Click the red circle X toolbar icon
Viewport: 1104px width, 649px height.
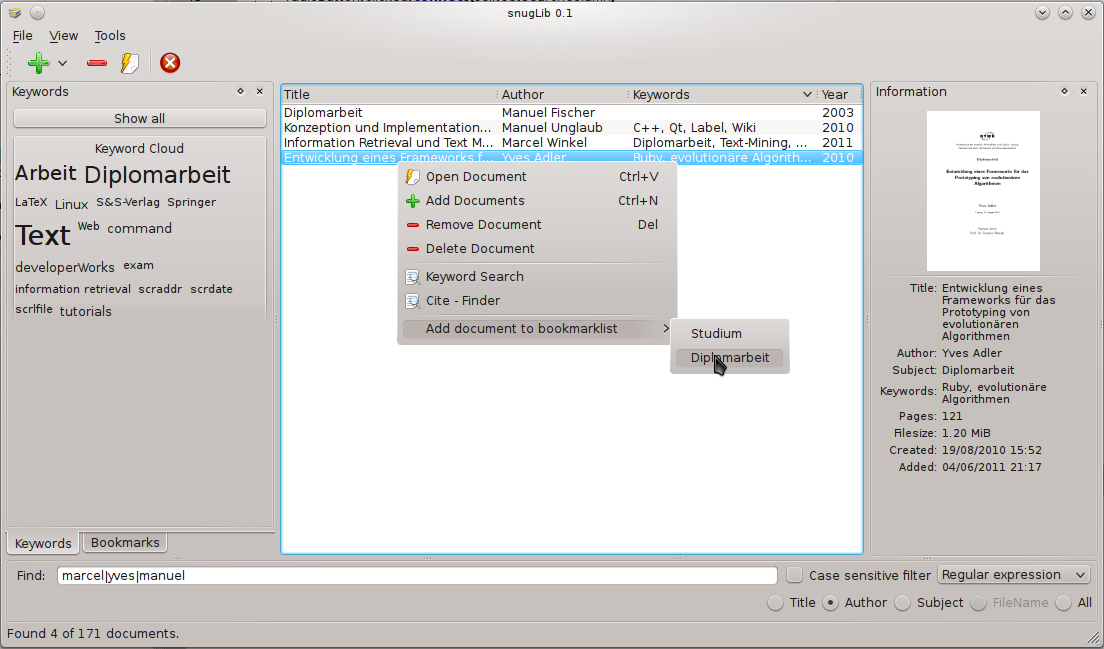[170, 63]
